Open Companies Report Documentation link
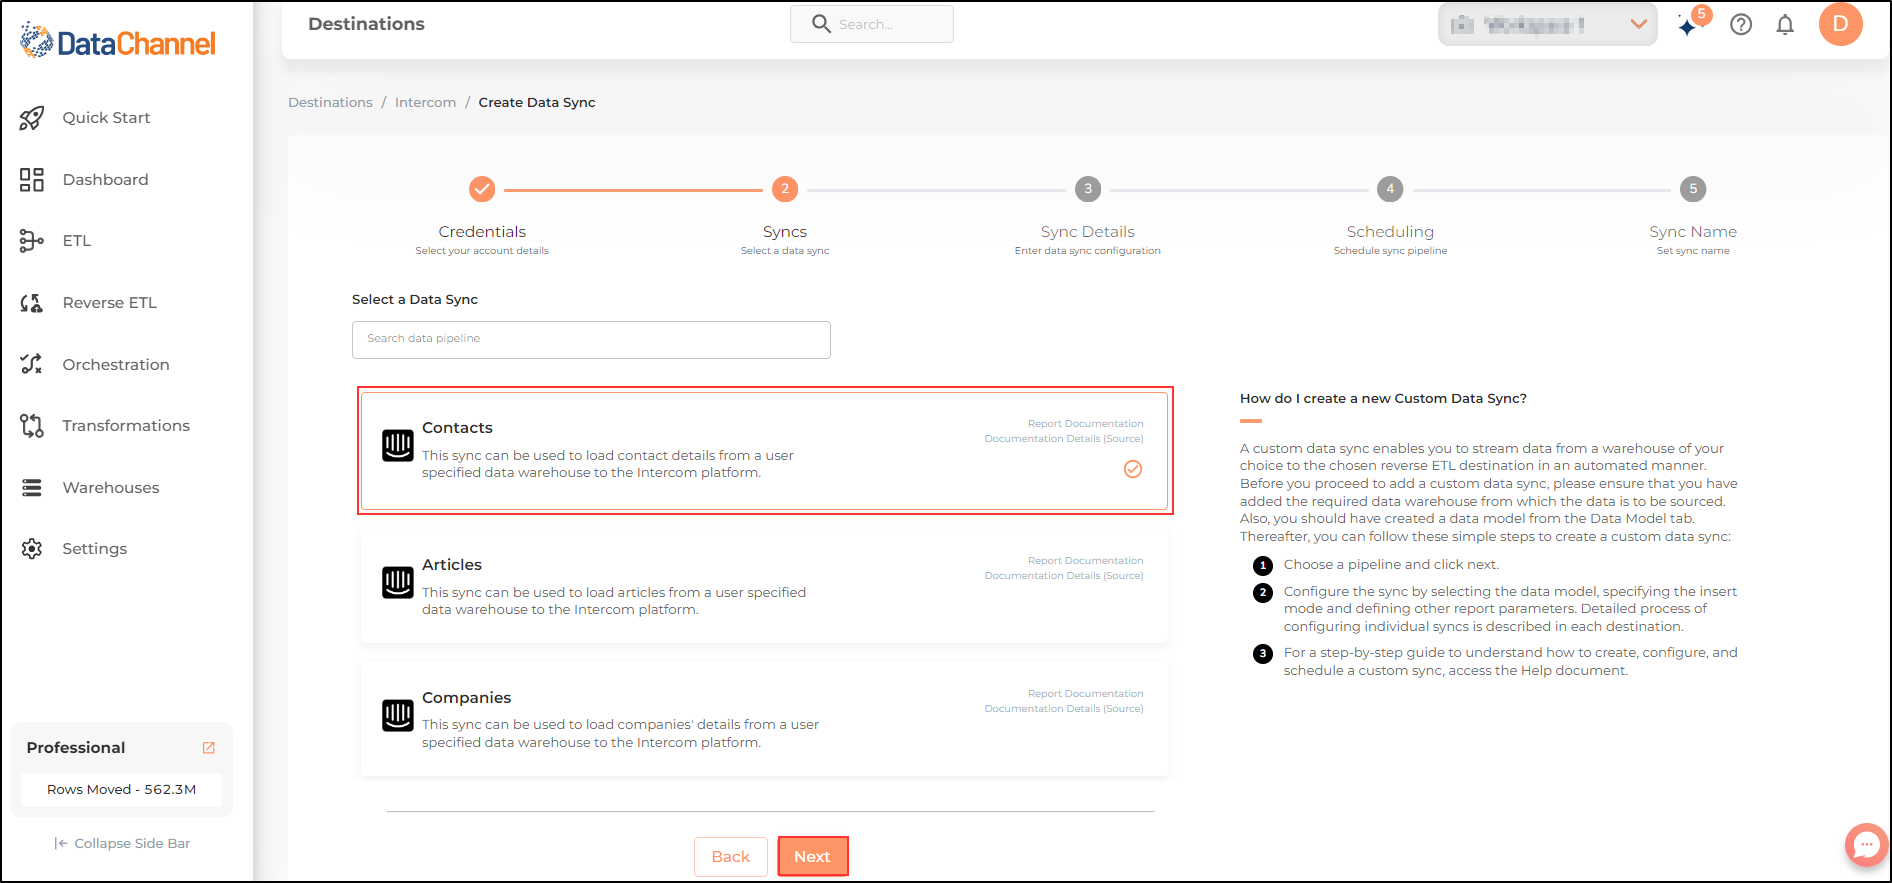 click(x=1085, y=694)
